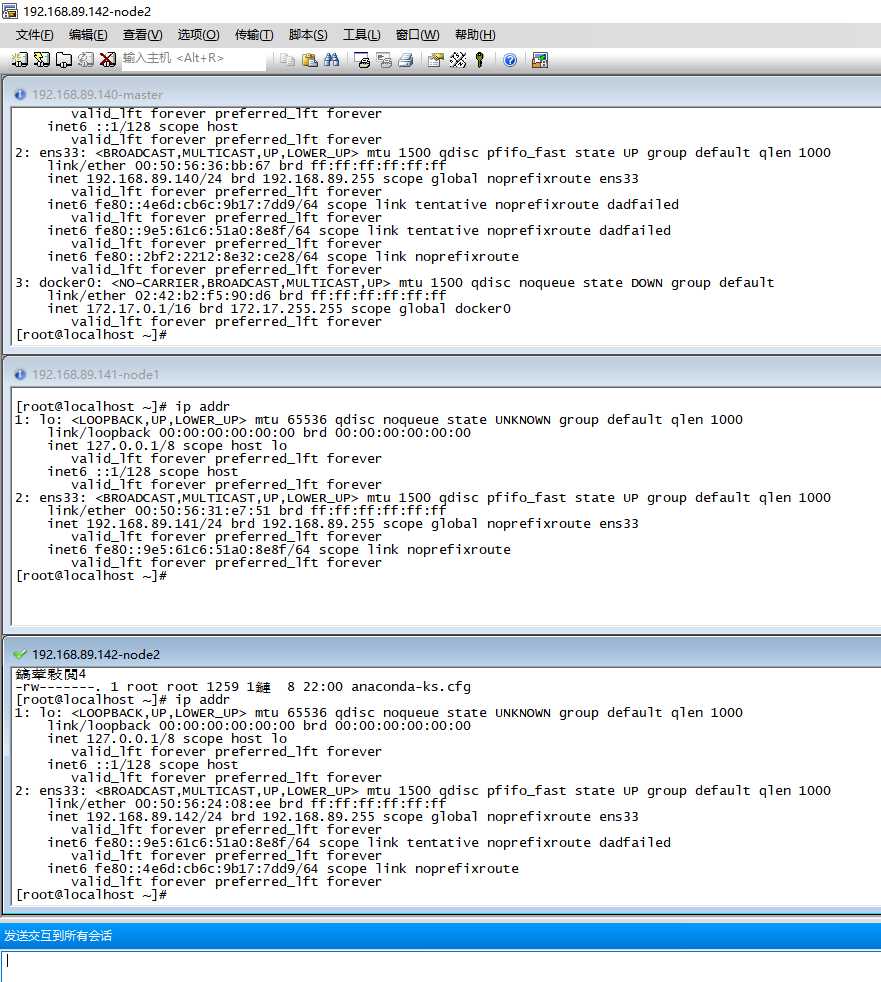This screenshot has width=881, height=982.
Task: Click 00:50:56:36:bb:67 MAC line in master
Action: tap(247, 165)
